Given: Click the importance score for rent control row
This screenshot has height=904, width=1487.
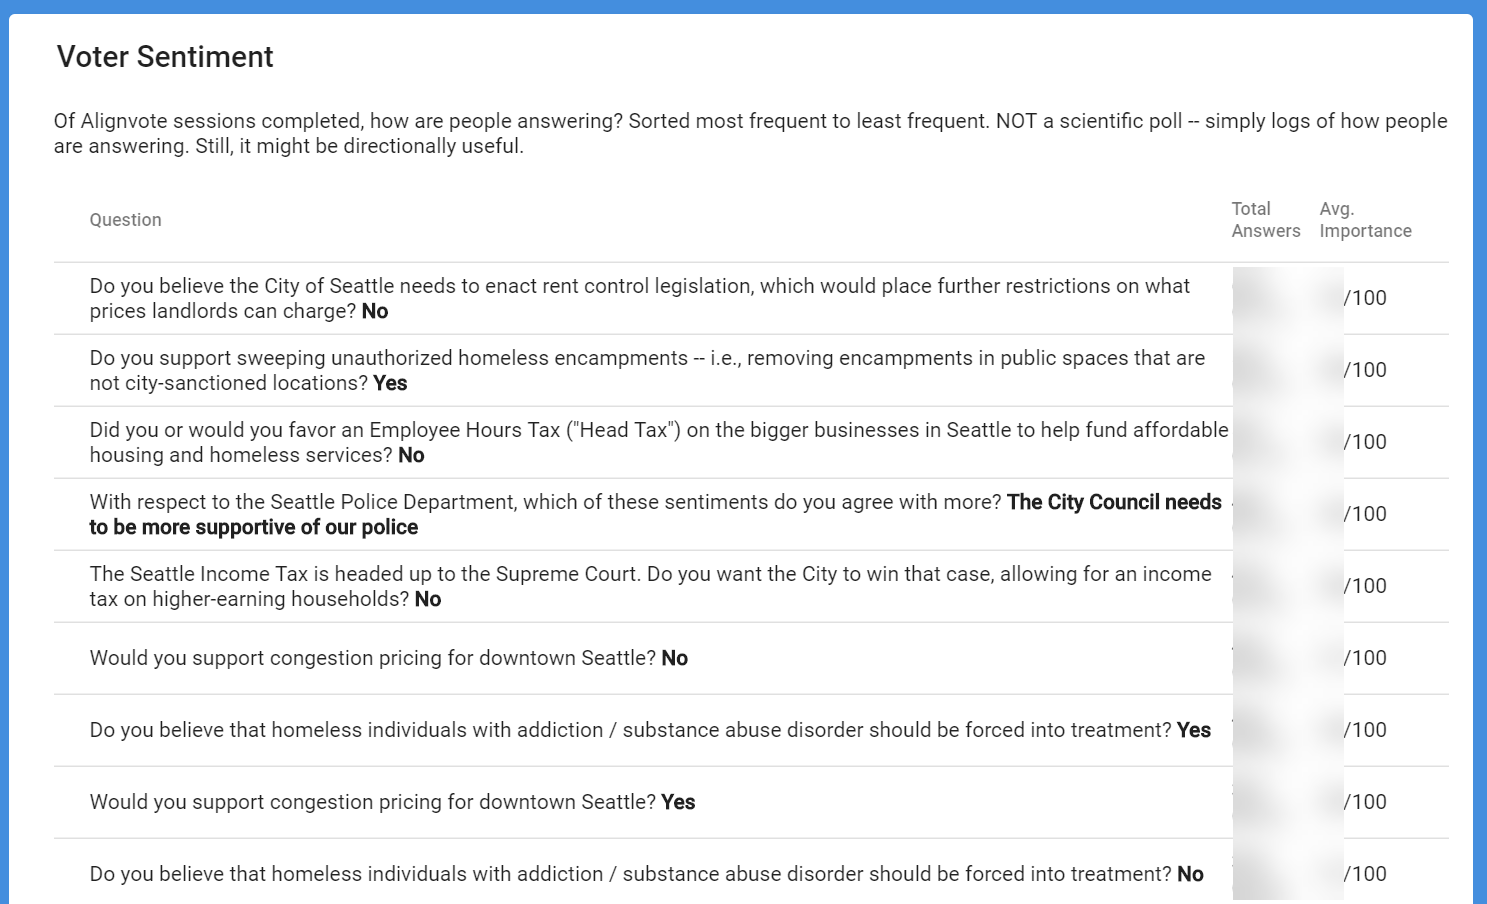Looking at the screenshot, I should click(x=1365, y=298).
